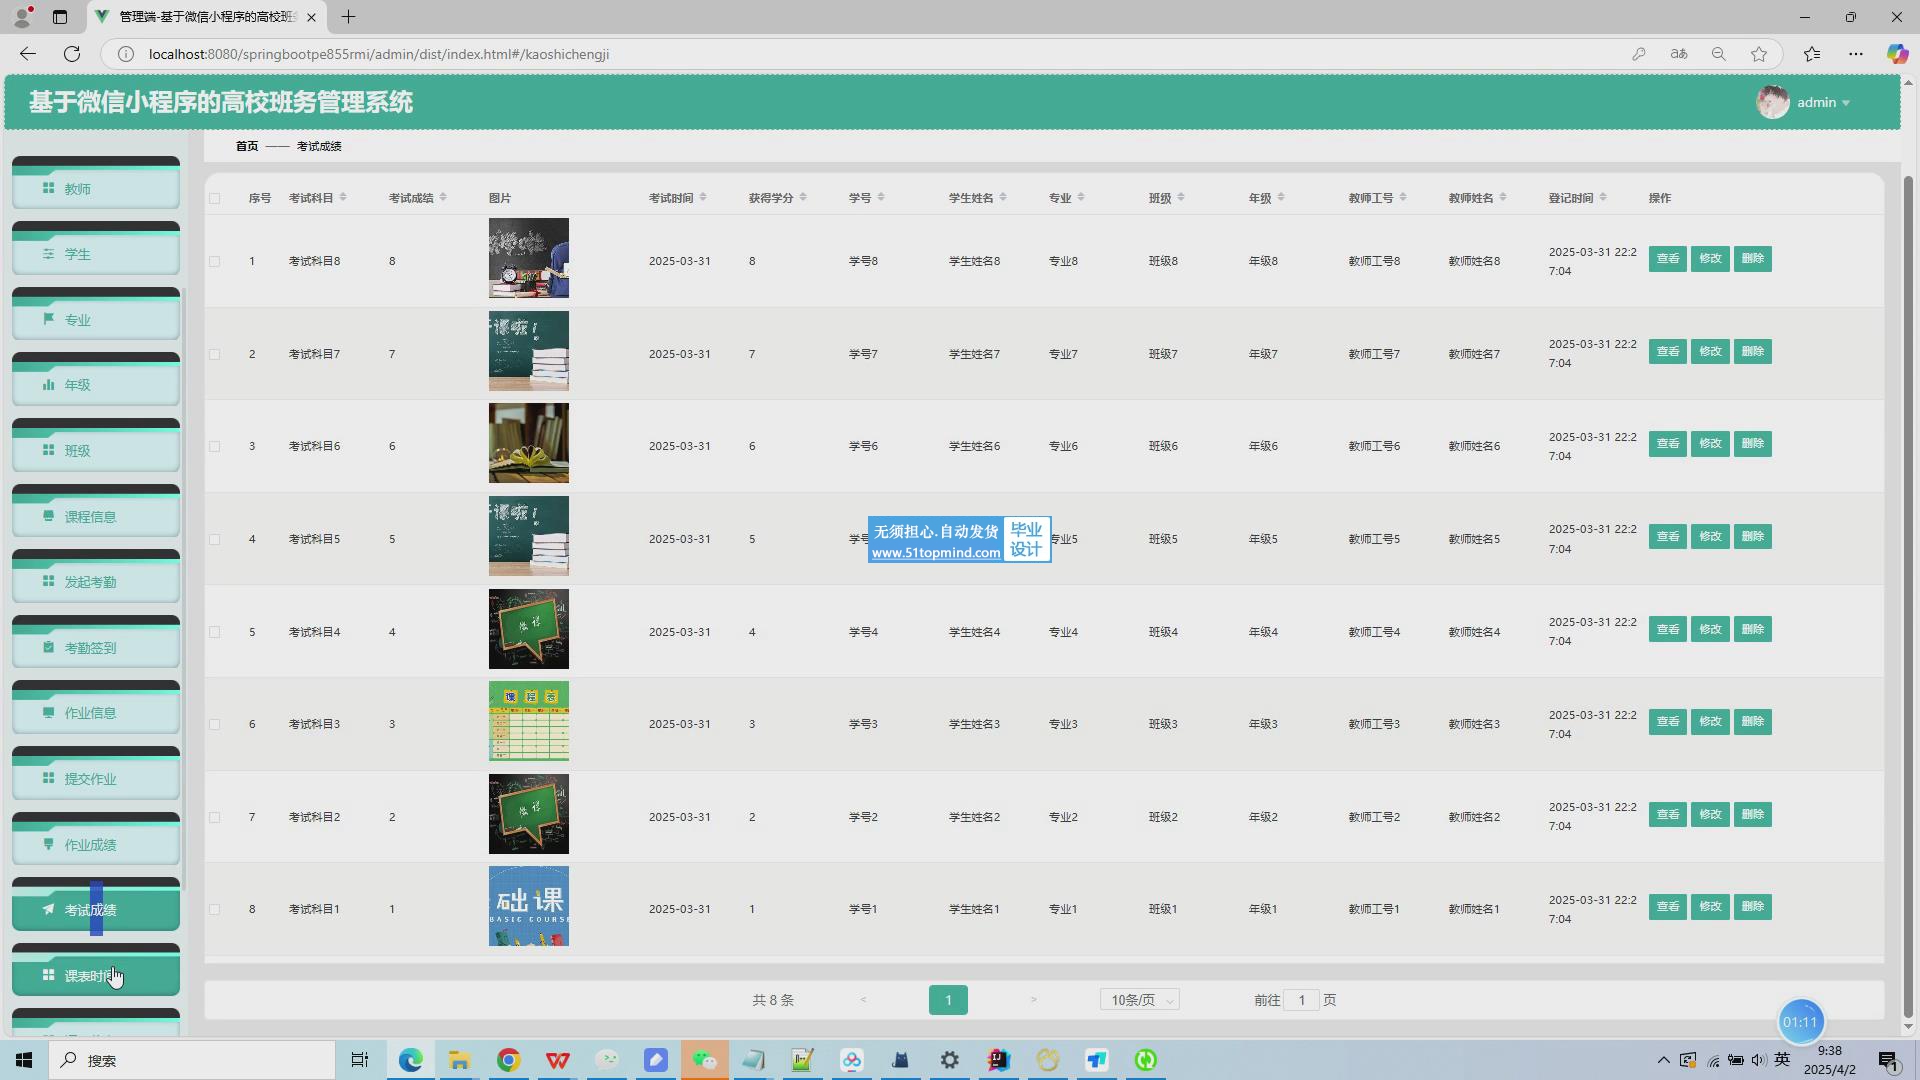Check the checkbox for row 考试科目5

215,539
